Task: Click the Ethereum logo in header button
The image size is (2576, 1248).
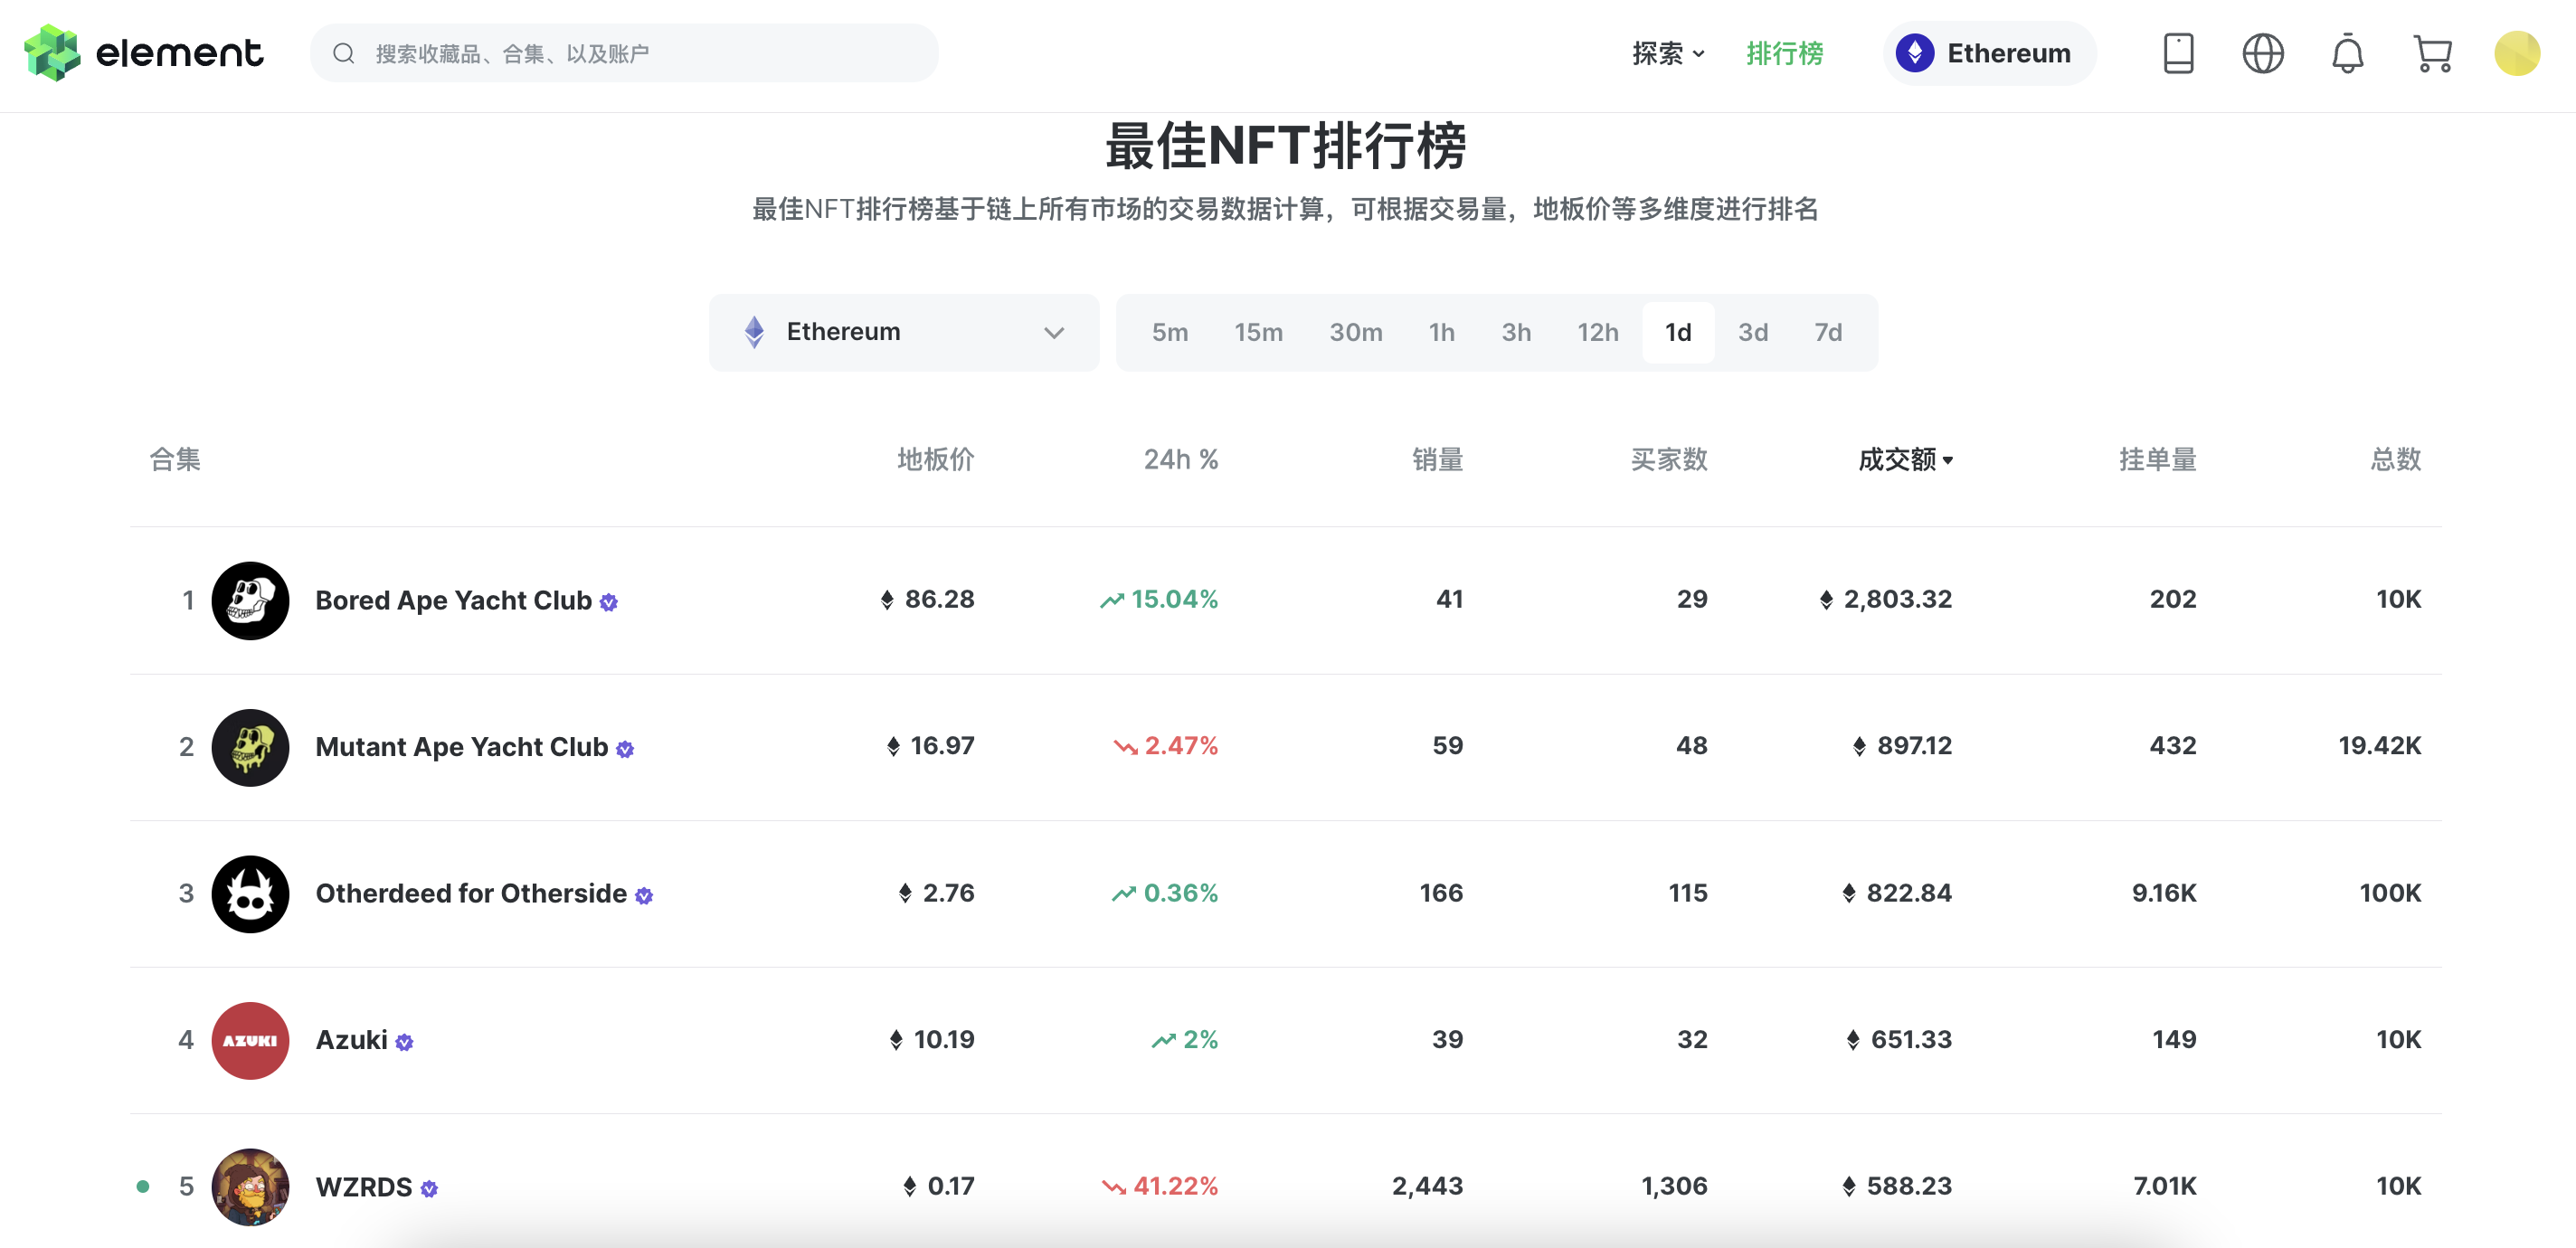Action: click(x=1915, y=53)
